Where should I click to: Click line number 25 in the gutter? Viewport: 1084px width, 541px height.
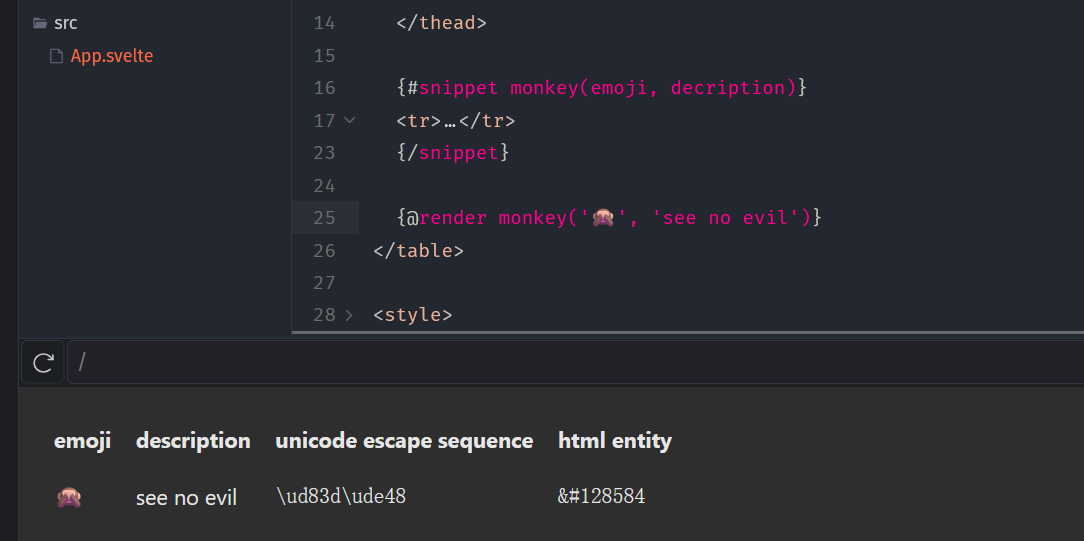tap(324, 217)
